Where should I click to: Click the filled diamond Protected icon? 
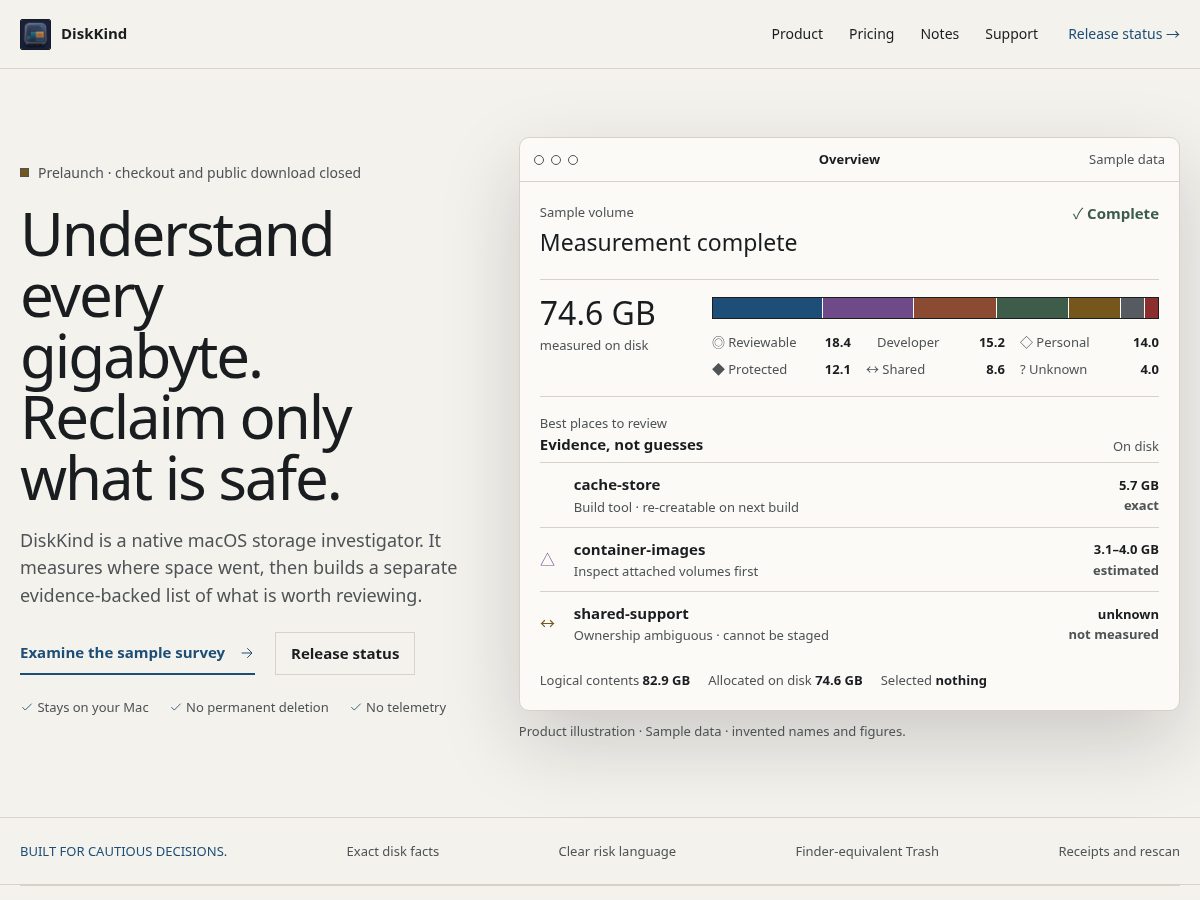[718, 369]
